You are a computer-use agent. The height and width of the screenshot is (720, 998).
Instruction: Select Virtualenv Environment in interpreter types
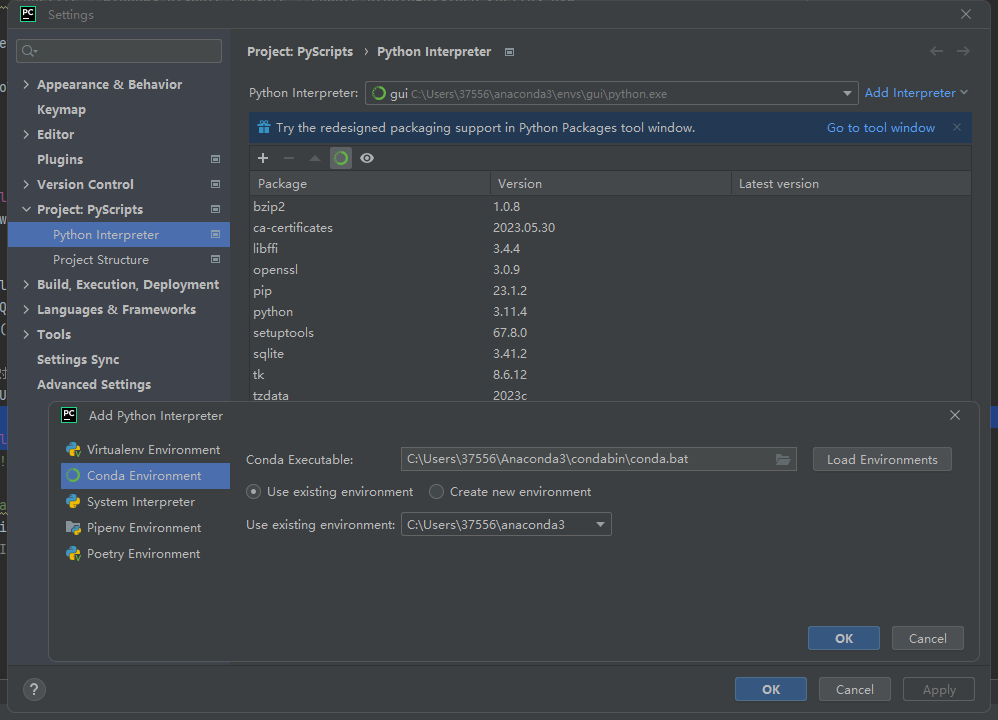(x=145, y=449)
